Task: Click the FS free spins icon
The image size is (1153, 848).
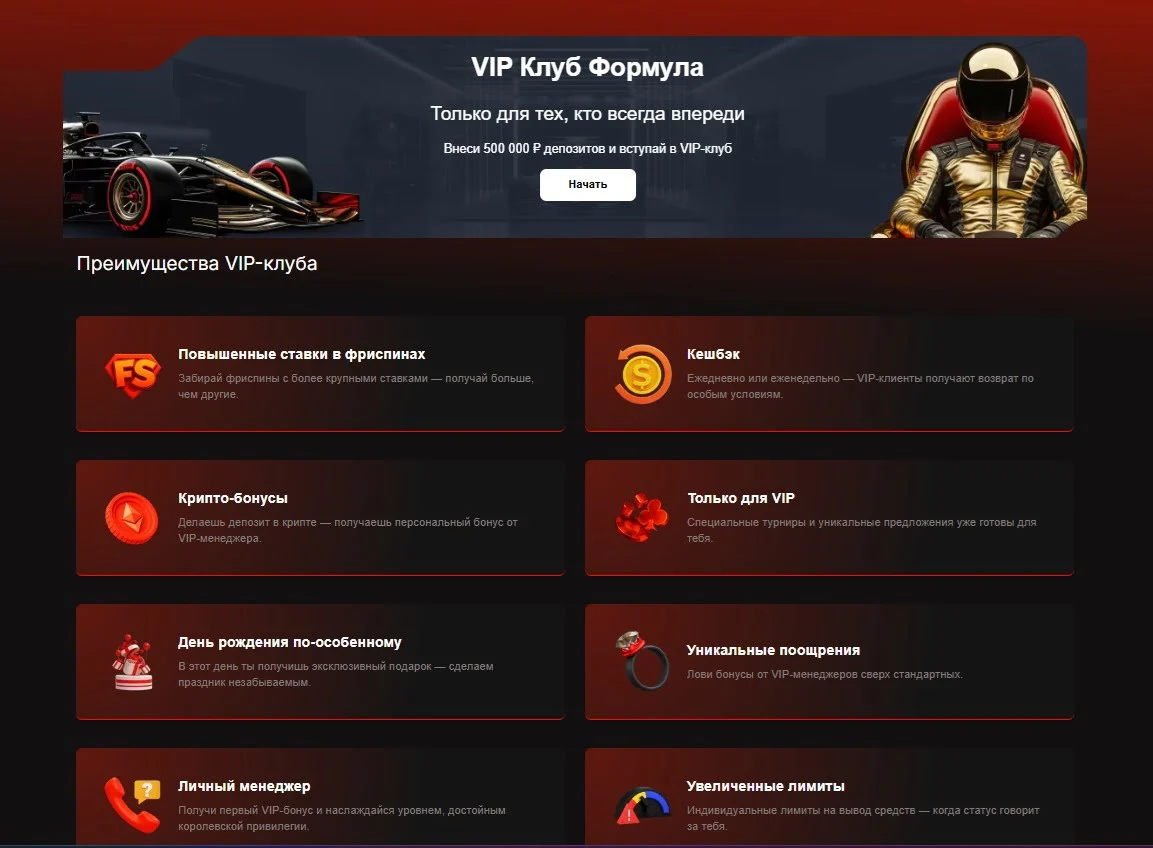Action: pos(132,374)
